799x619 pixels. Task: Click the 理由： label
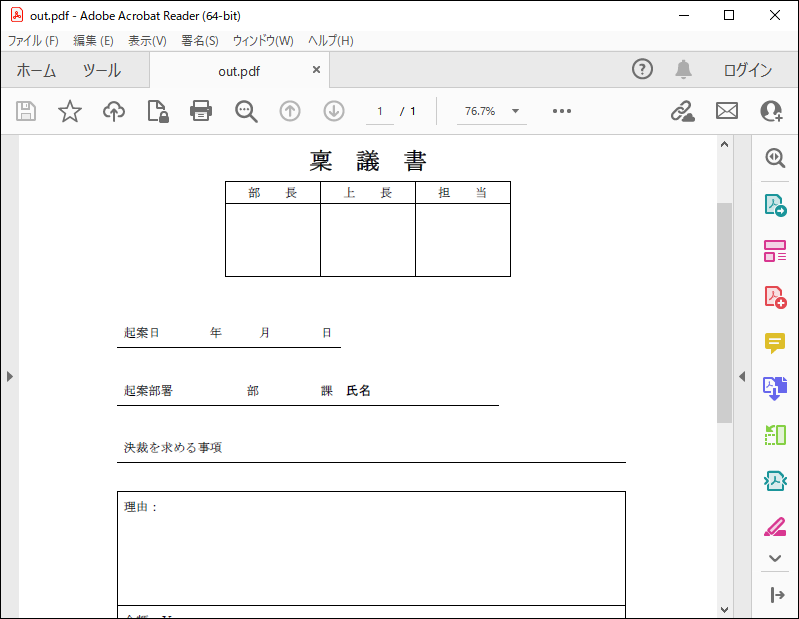pos(141,507)
